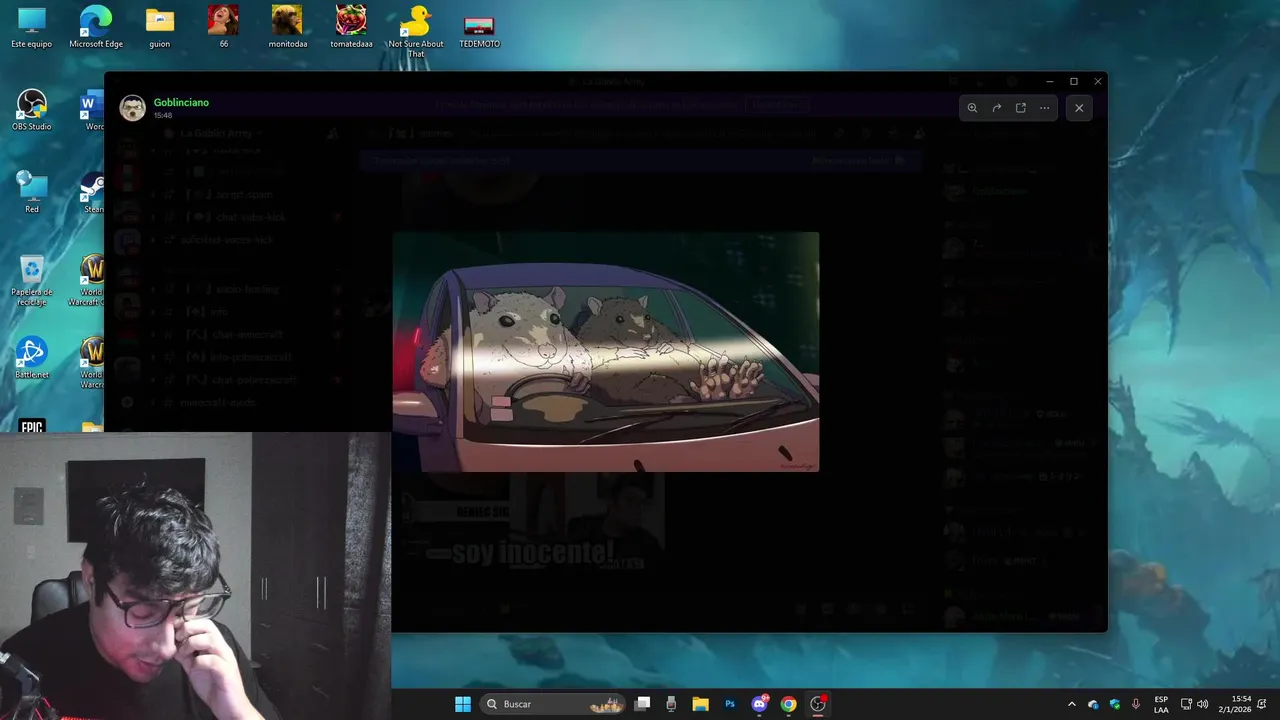Select the Microsoft Edge desktop shortcut
The width and height of the screenshot is (1280, 720).
coord(96,27)
